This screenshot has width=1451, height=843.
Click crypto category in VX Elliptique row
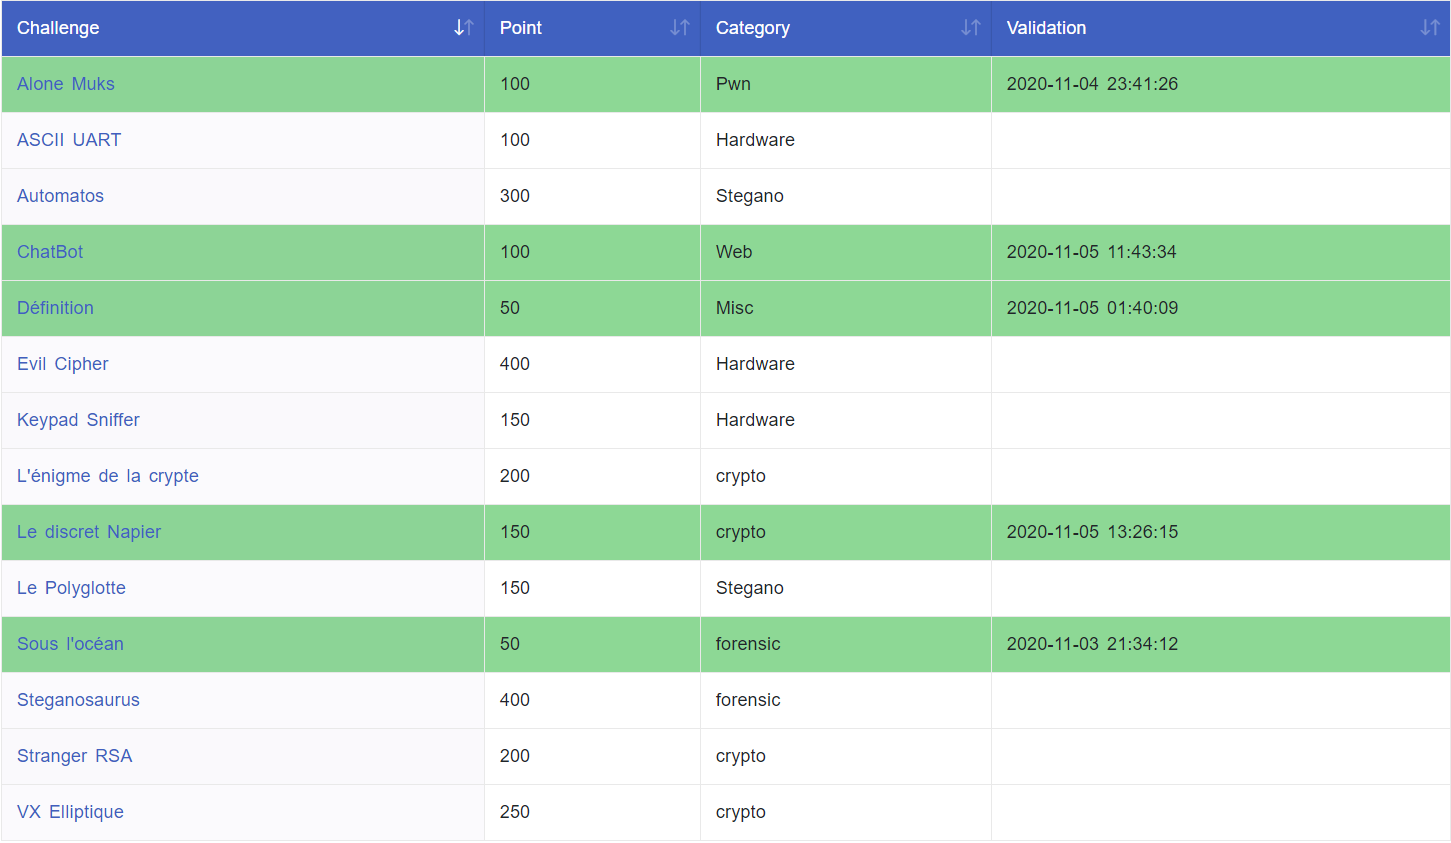tap(741, 812)
